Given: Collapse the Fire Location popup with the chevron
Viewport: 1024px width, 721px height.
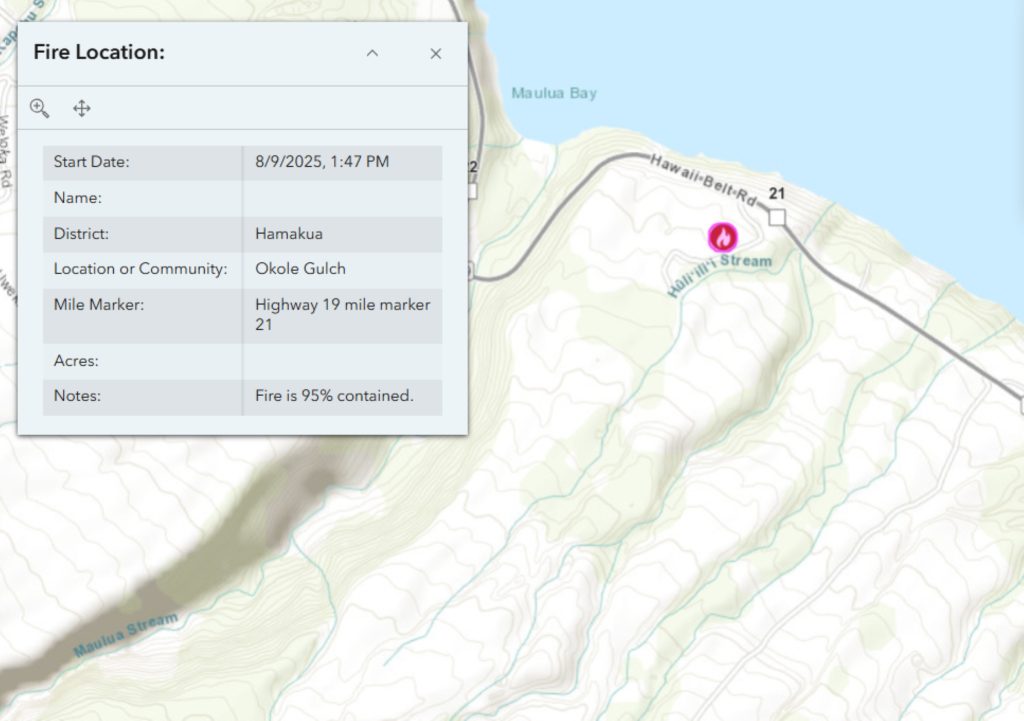Looking at the screenshot, I should pos(372,54).
